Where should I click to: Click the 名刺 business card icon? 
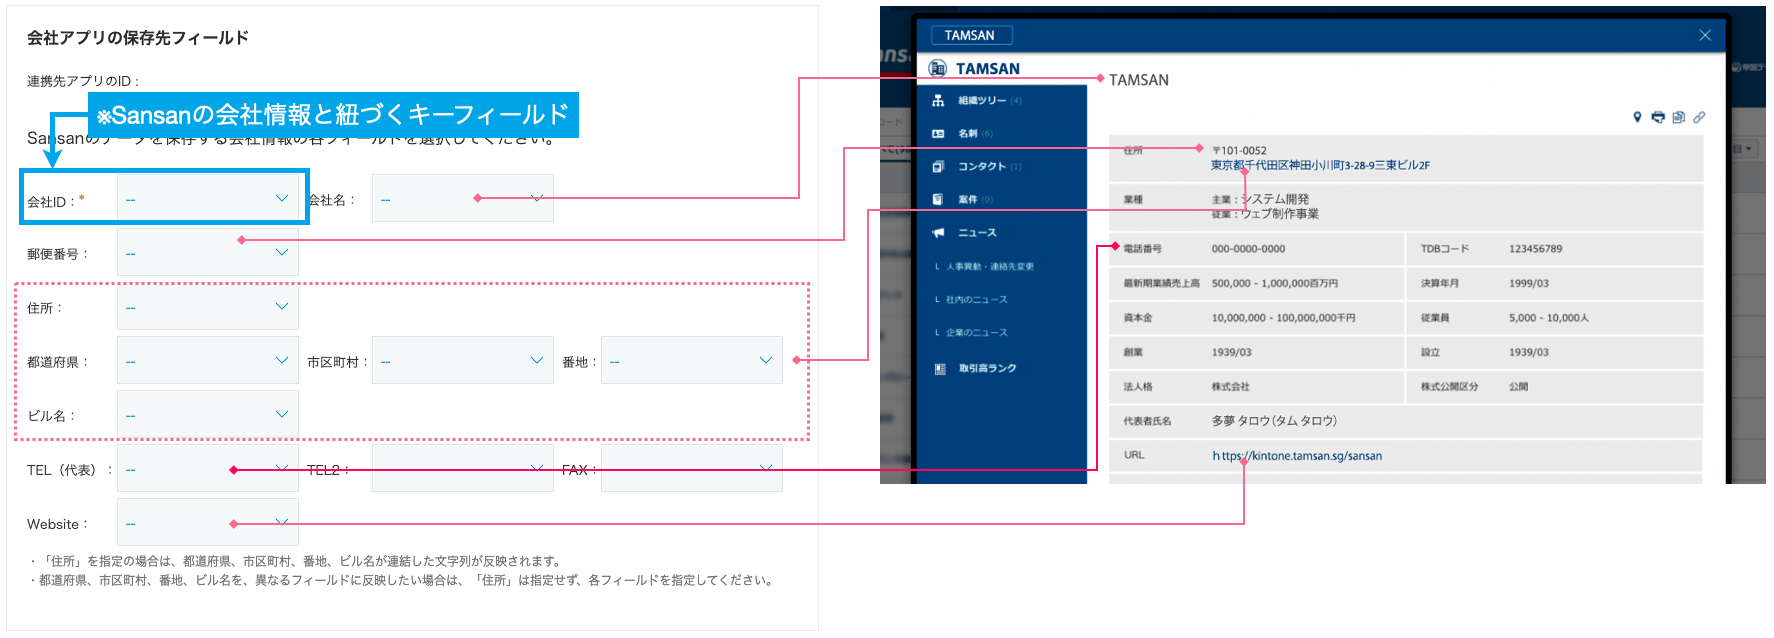tap(938, 134)
